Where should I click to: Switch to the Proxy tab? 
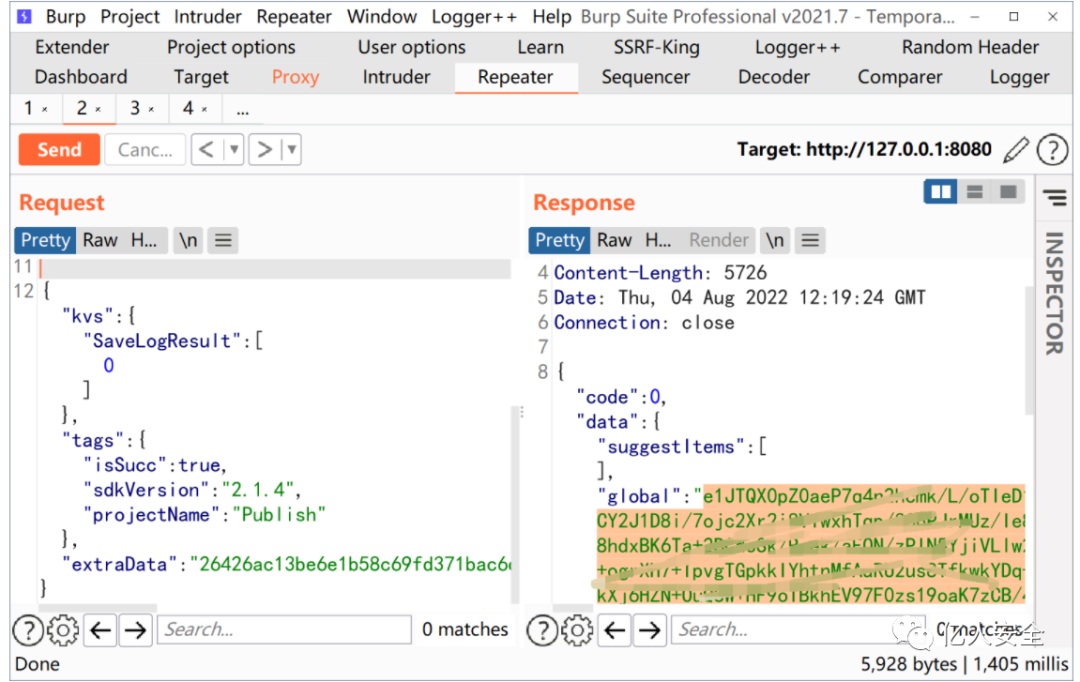pos(295,77)
